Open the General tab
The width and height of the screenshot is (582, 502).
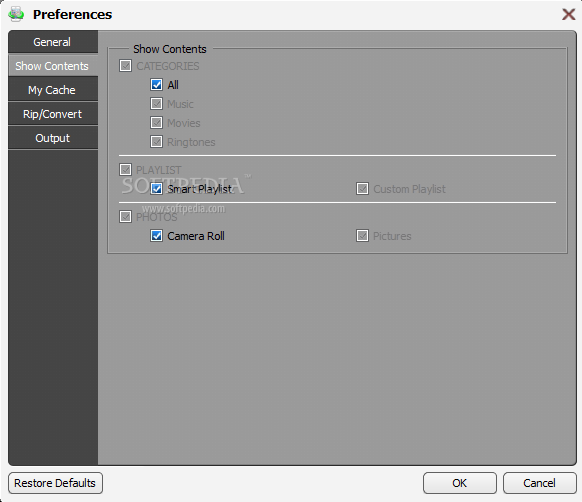(x=53, y=42)
